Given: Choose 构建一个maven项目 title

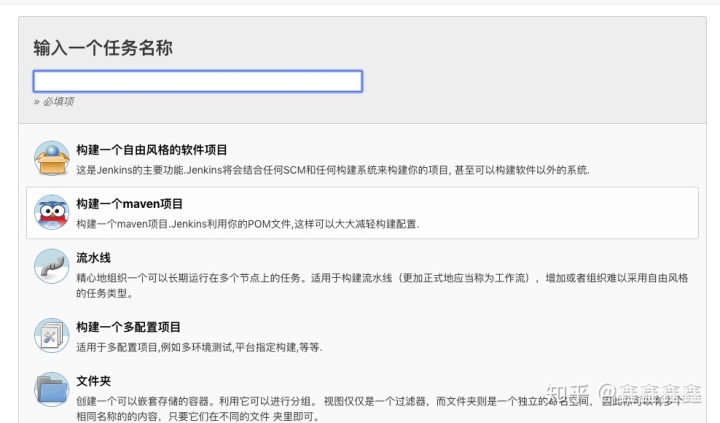Looking at the screenshot, I should tap(129, 203).
